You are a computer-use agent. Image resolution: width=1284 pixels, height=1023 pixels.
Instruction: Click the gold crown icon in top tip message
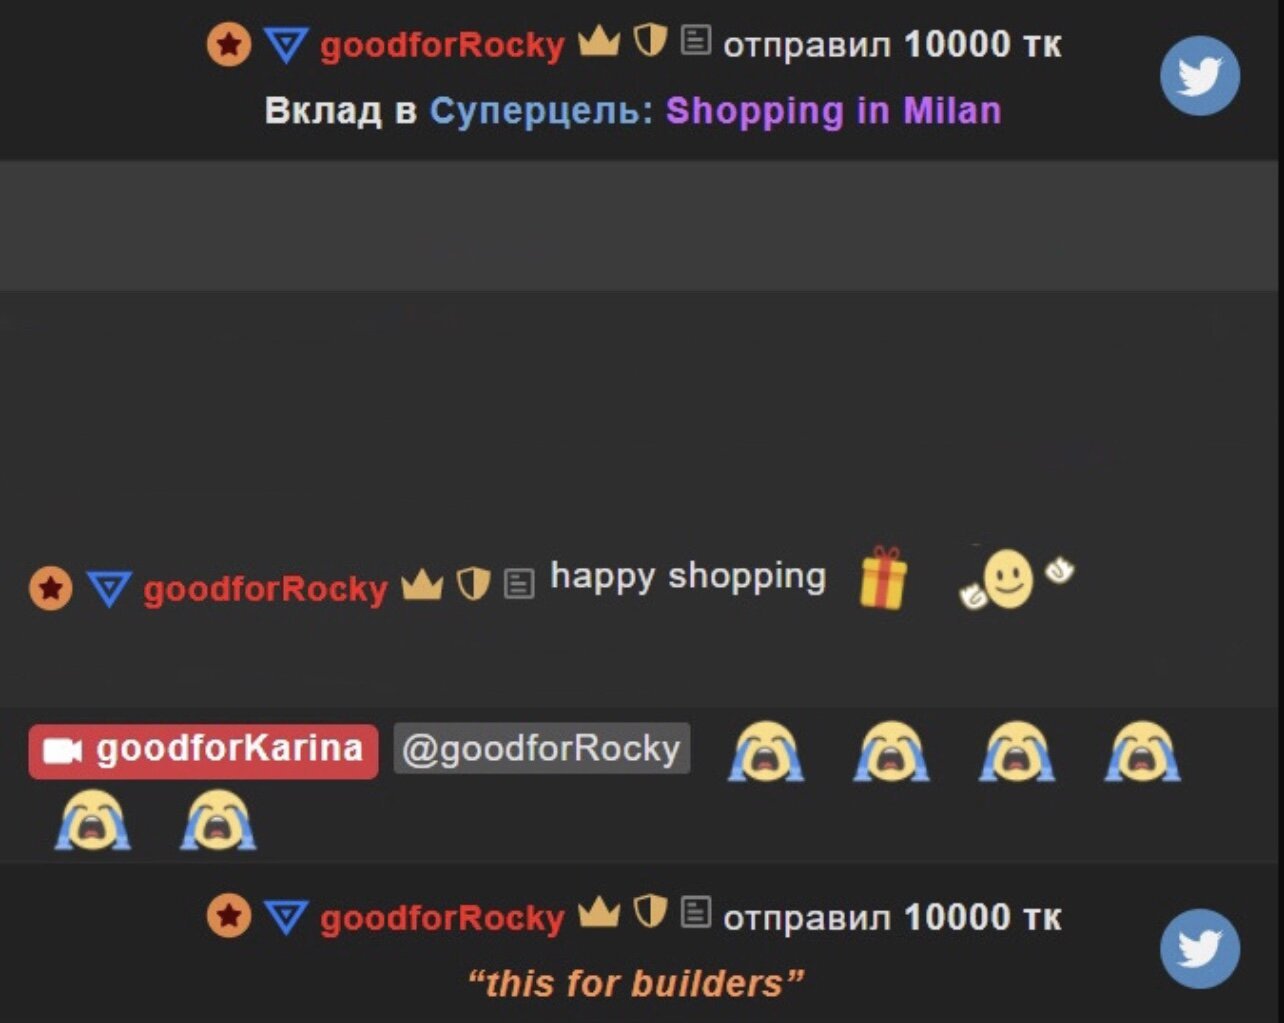[599, 42]
